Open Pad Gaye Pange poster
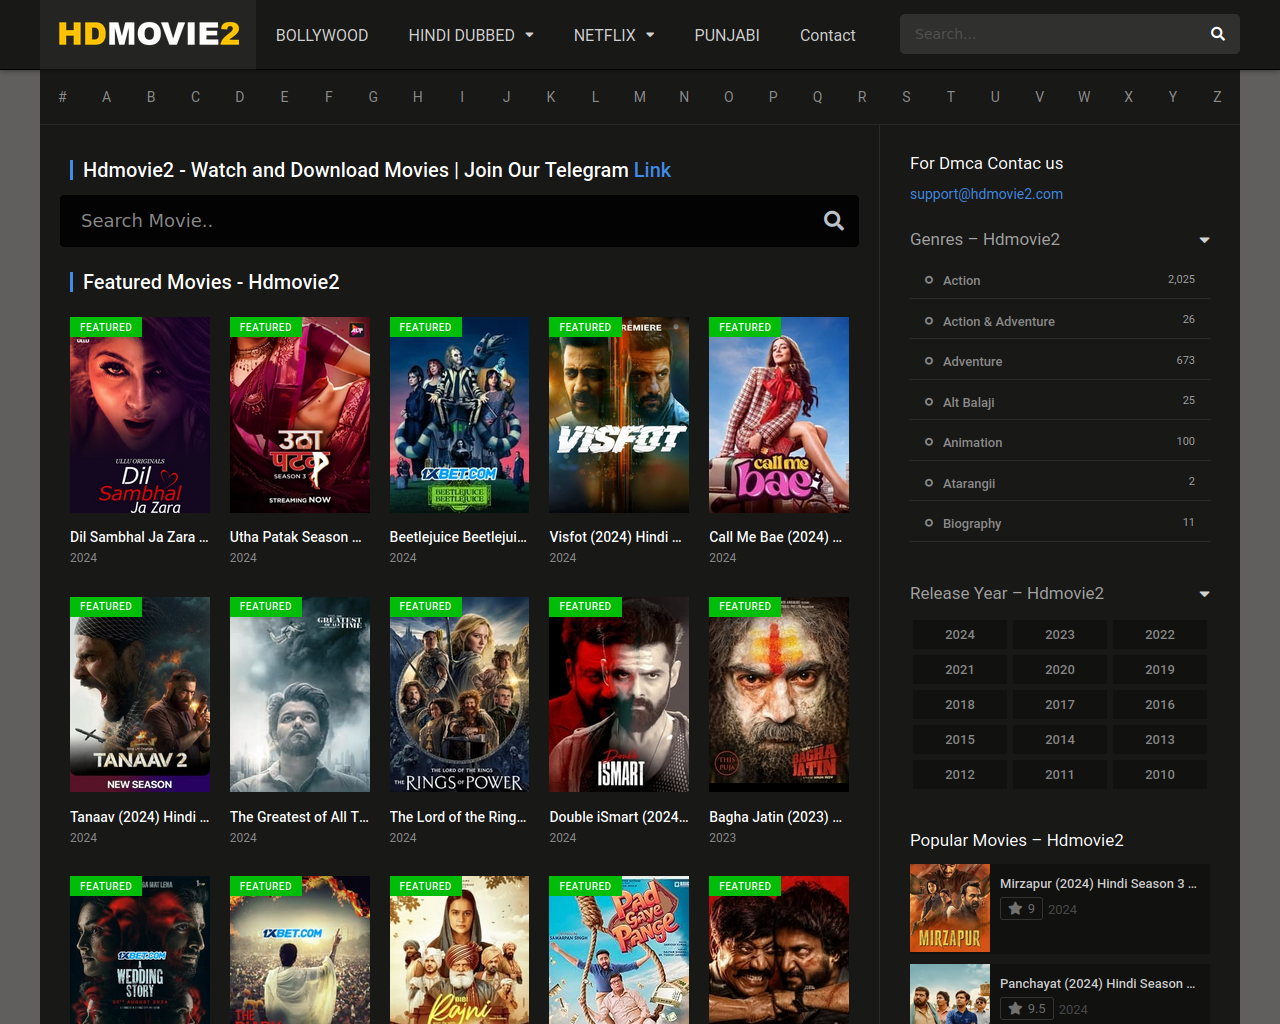1280x1024 pixels. click(619, 950)
